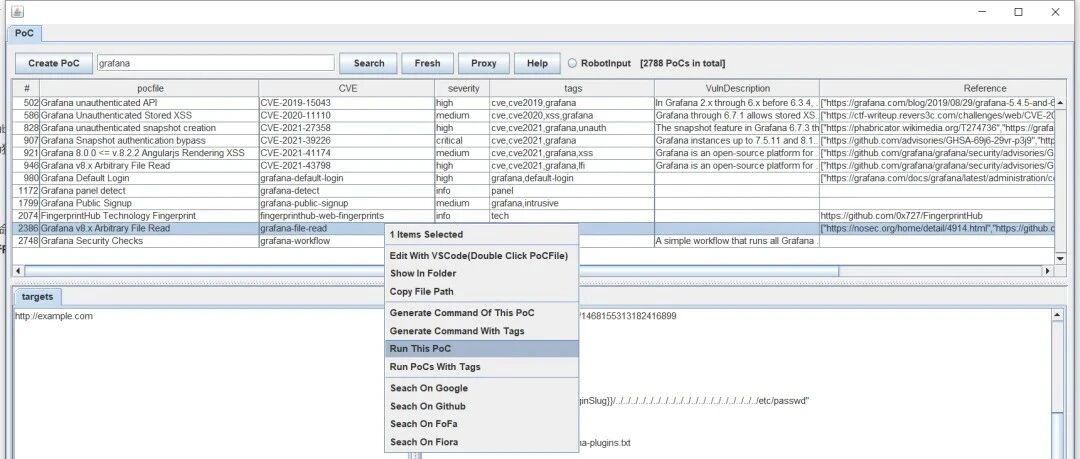
Task: Click table horizontal scrollbar left arrow
Action: (x=19, y=271)
